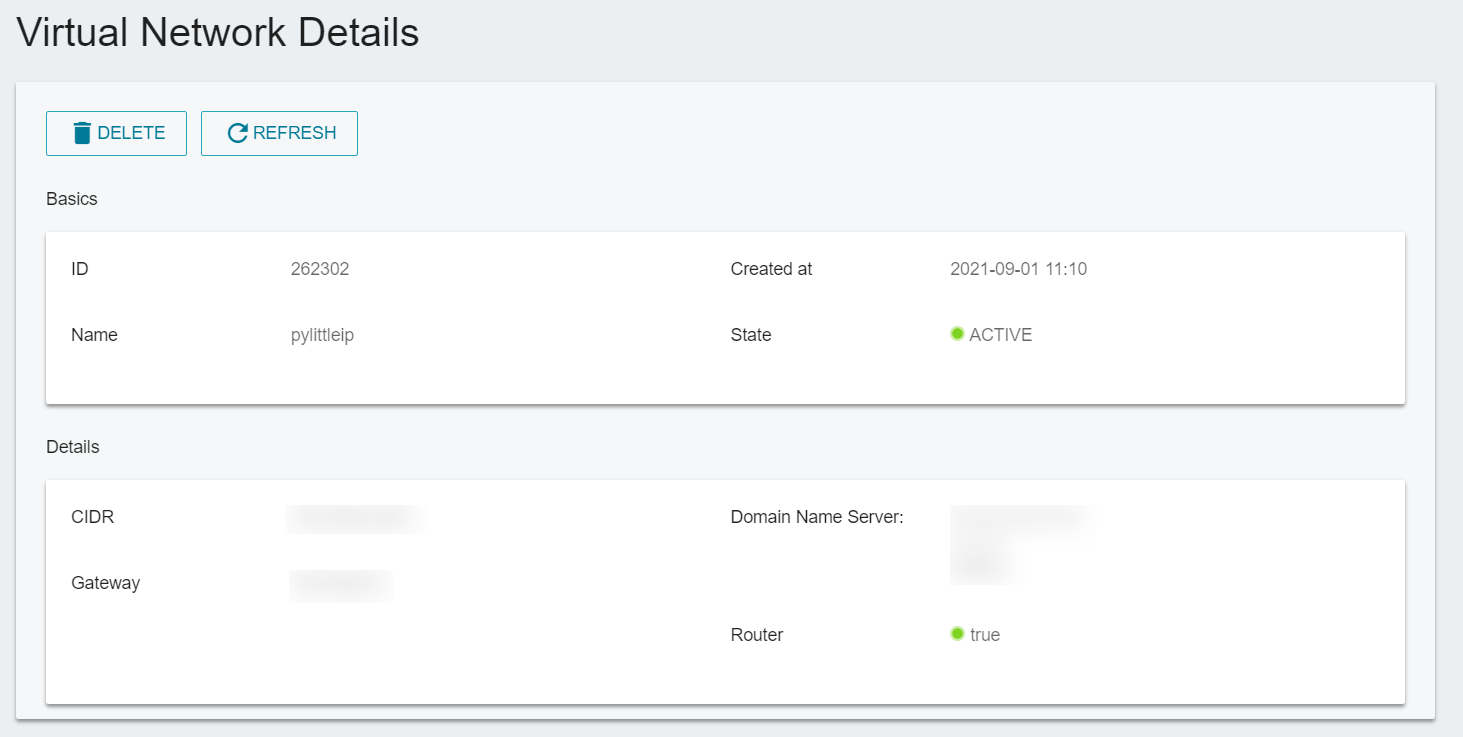Viewport: 1463px width, 737px height.
Task: Click the Details section label
Action: click(73, 447)
